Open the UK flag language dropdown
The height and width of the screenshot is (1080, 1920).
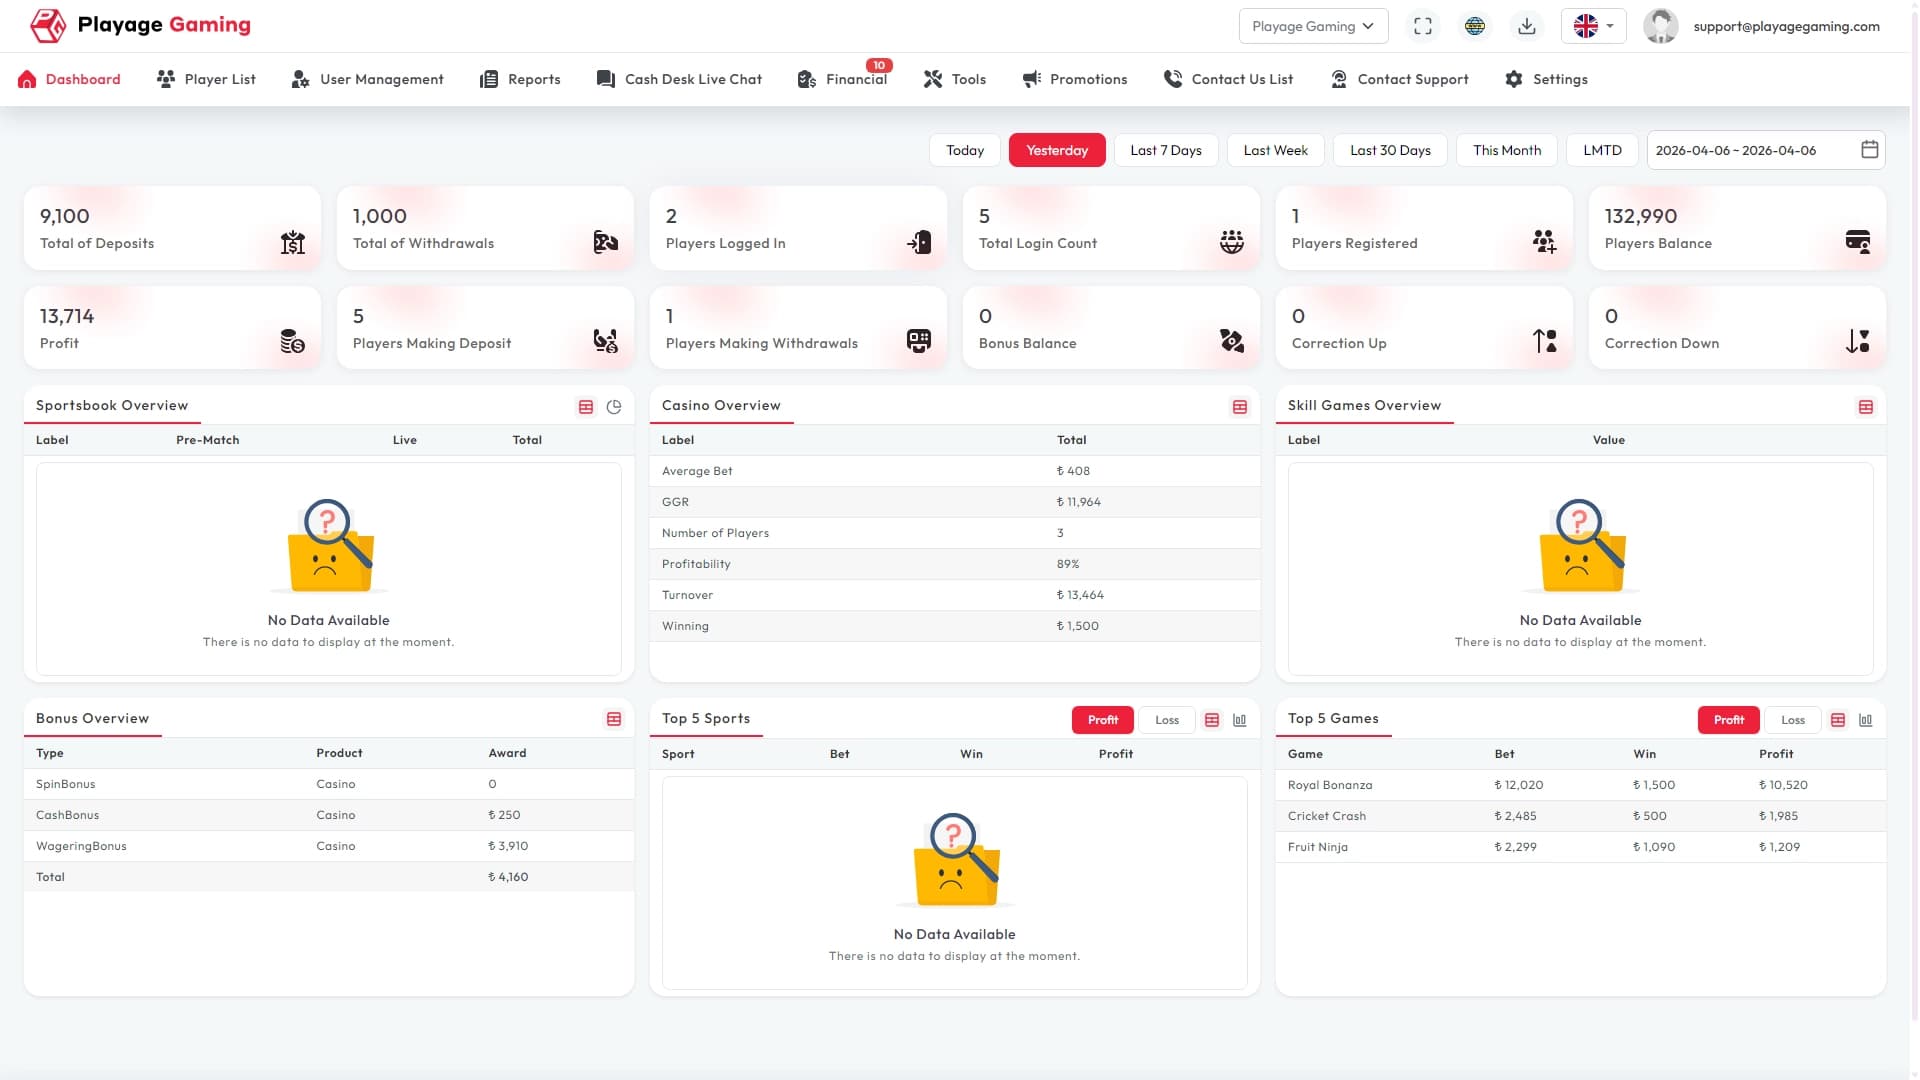[x=1593, y=26]
